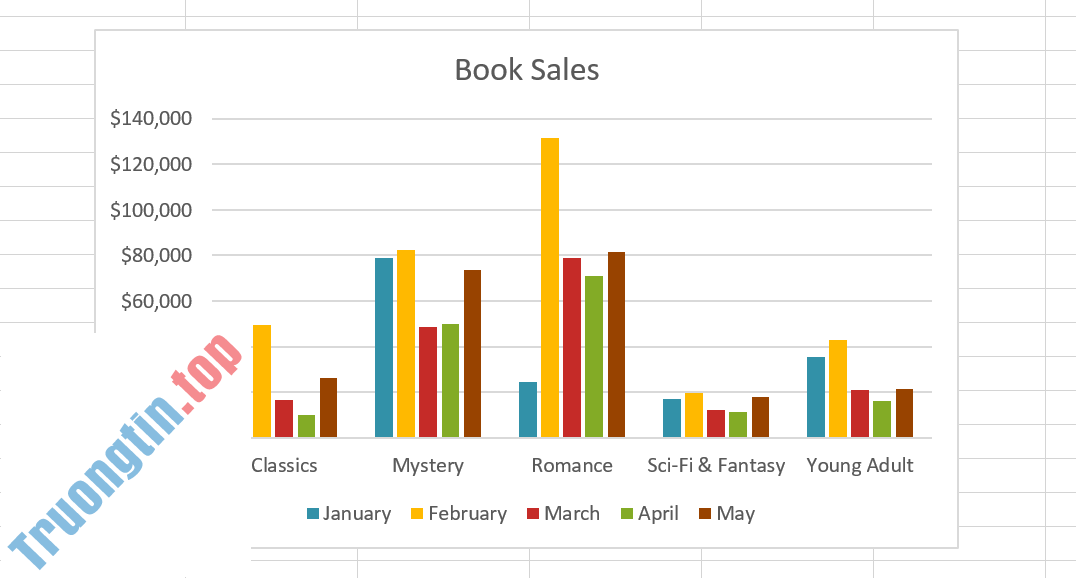Click the April legend color swatch

click(x=628, y=514)
